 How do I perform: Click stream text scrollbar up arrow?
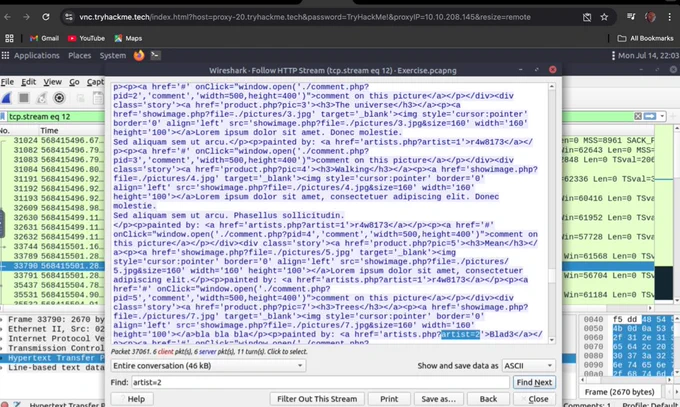pyautogui.click(x=552, y=87)
